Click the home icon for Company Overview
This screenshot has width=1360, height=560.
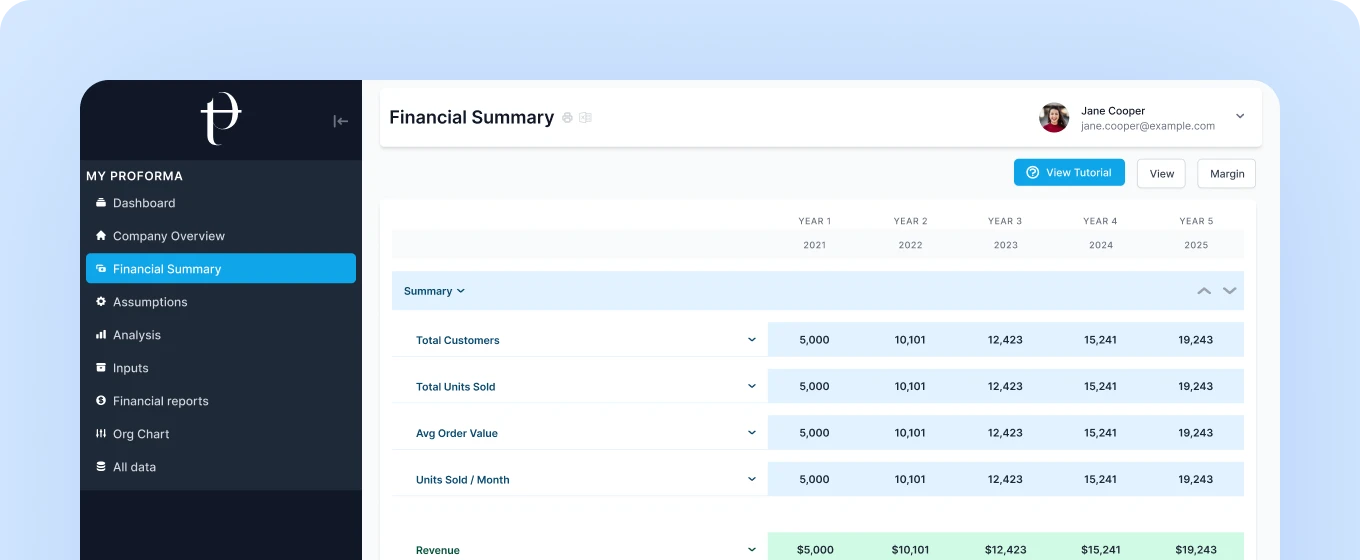click(x=101, y=236)
